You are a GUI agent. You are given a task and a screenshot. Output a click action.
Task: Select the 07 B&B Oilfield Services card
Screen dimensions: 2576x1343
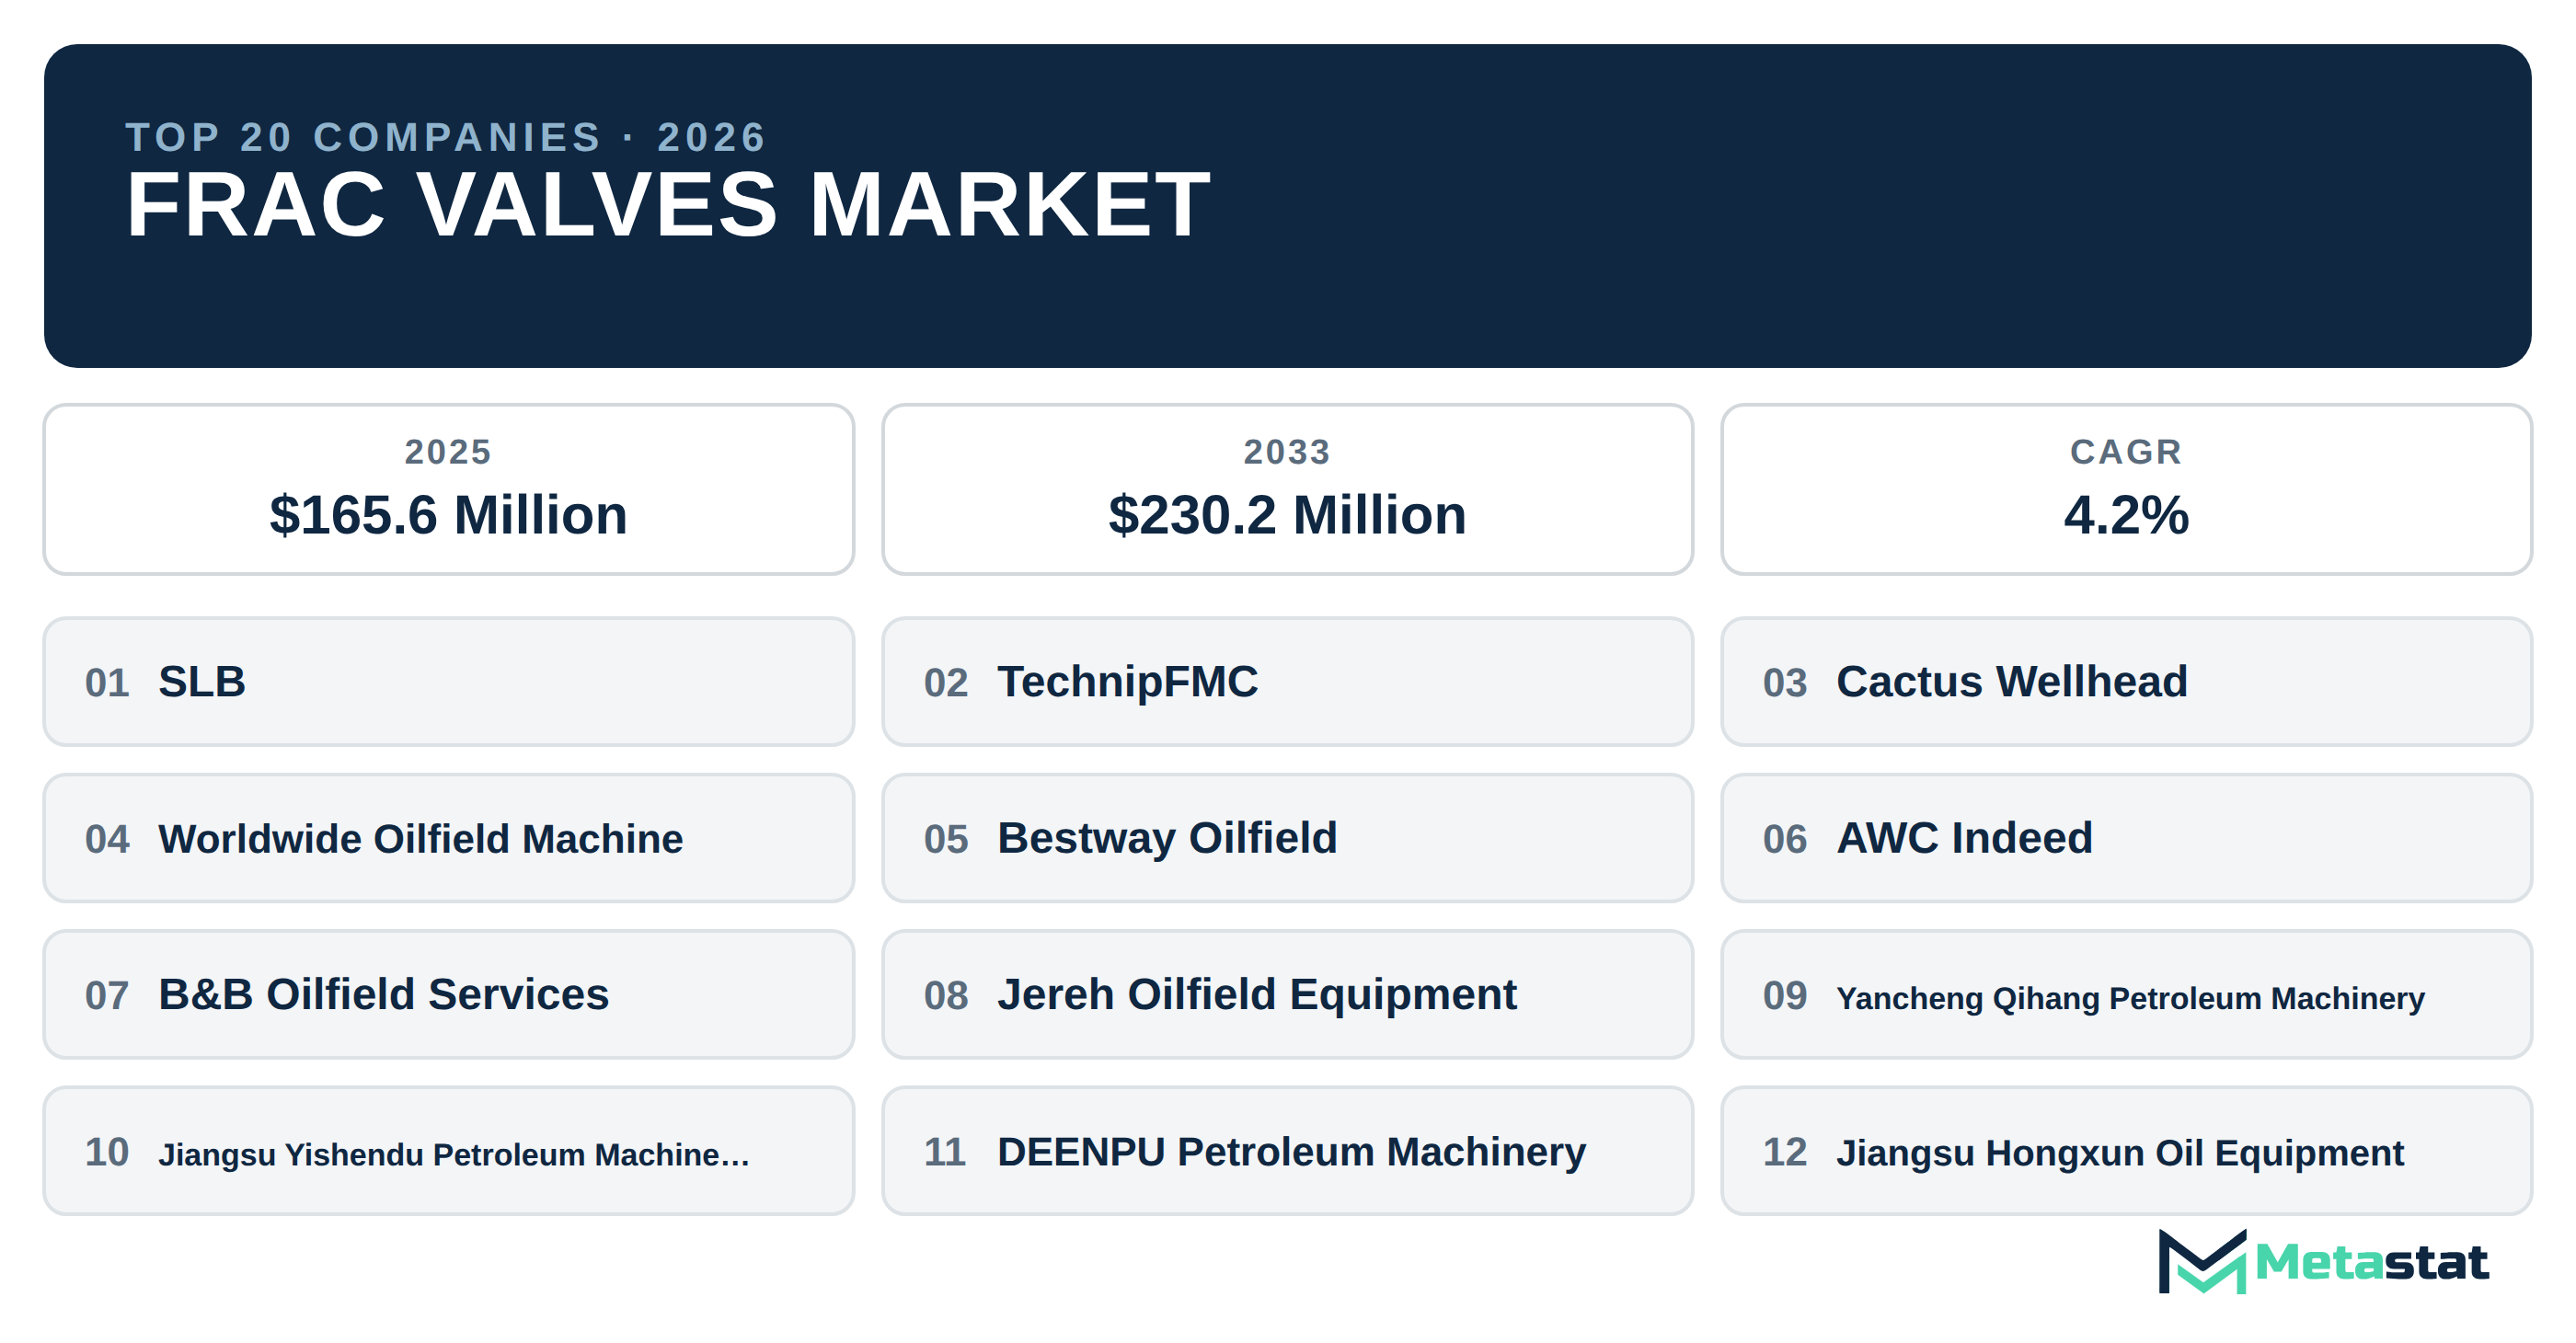coord(449,995)
